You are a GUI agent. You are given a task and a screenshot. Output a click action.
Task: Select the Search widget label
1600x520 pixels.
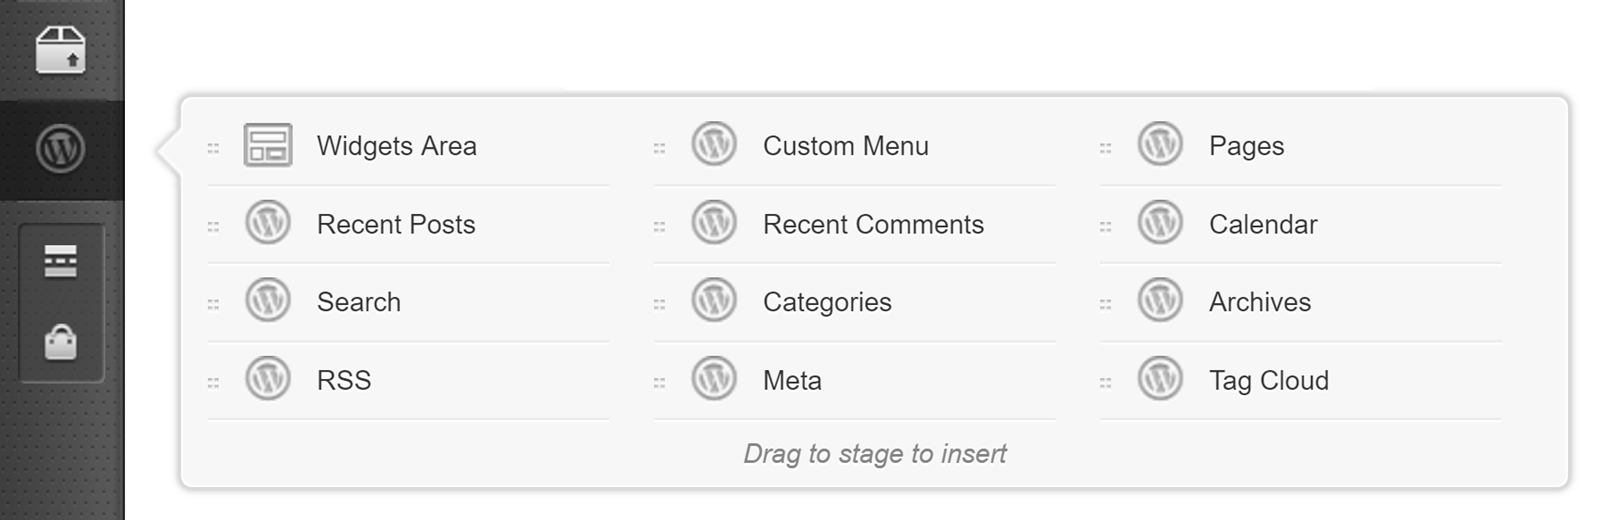358,302
